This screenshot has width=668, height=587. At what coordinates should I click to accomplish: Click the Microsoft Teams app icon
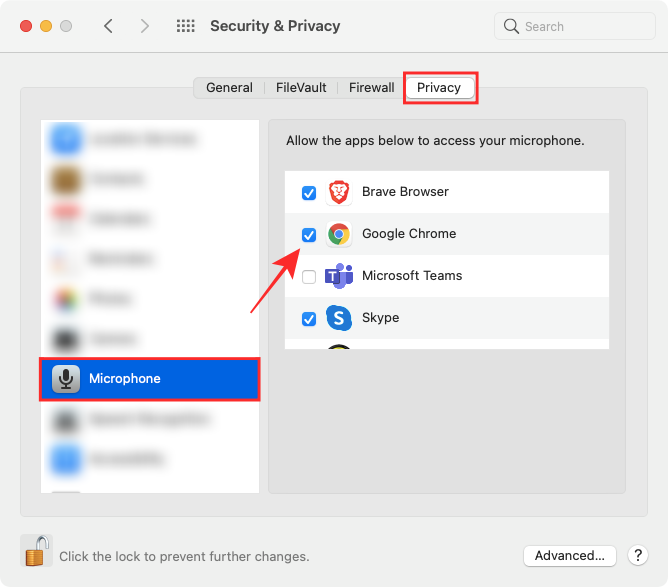click(339, 276)
